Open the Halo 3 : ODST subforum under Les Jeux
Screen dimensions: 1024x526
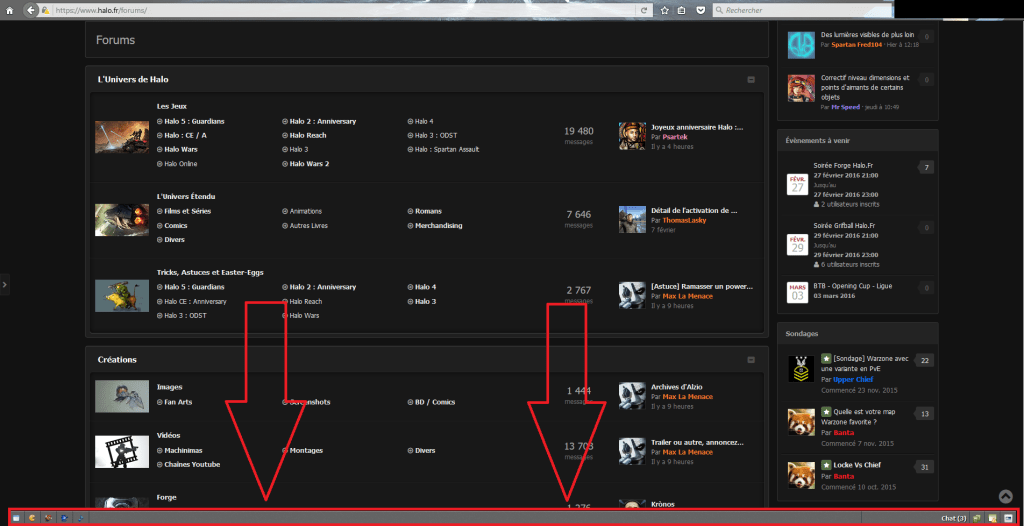click(436, 135)
